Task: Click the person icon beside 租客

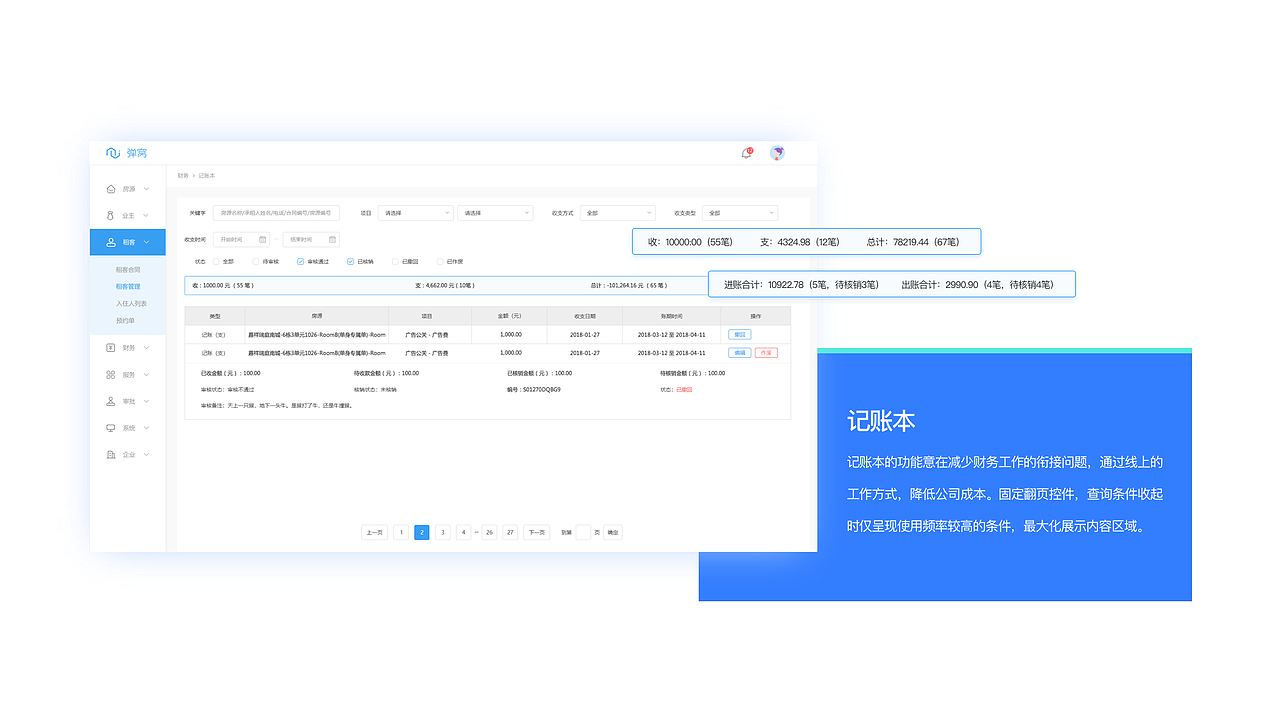Action: 111,242
